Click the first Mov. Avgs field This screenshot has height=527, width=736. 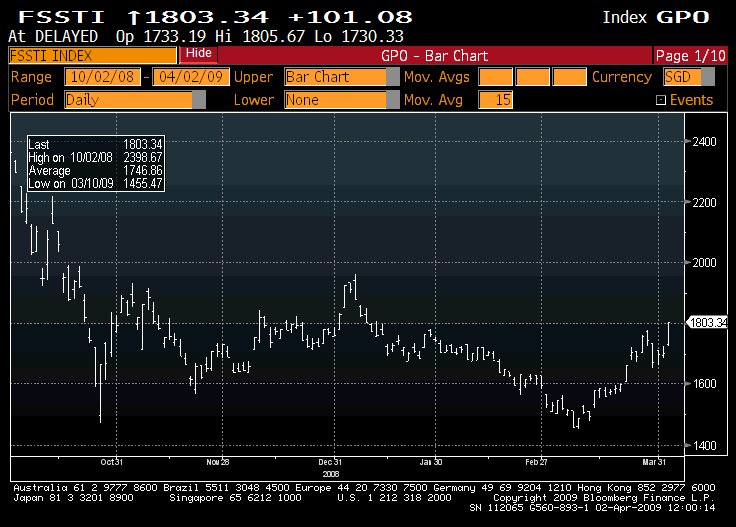(x=496, y=77)
